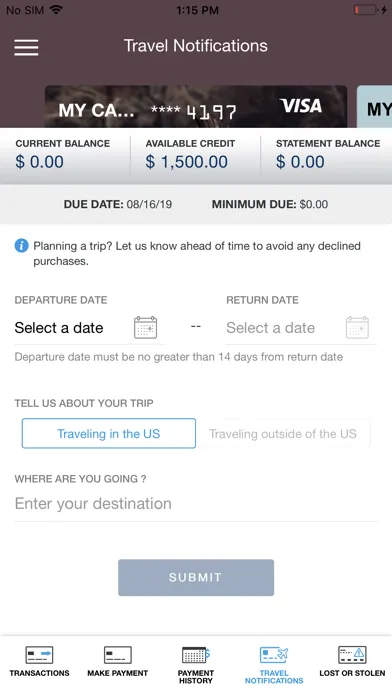Select the Travel Notifications tab

click(x=274, y=664)
